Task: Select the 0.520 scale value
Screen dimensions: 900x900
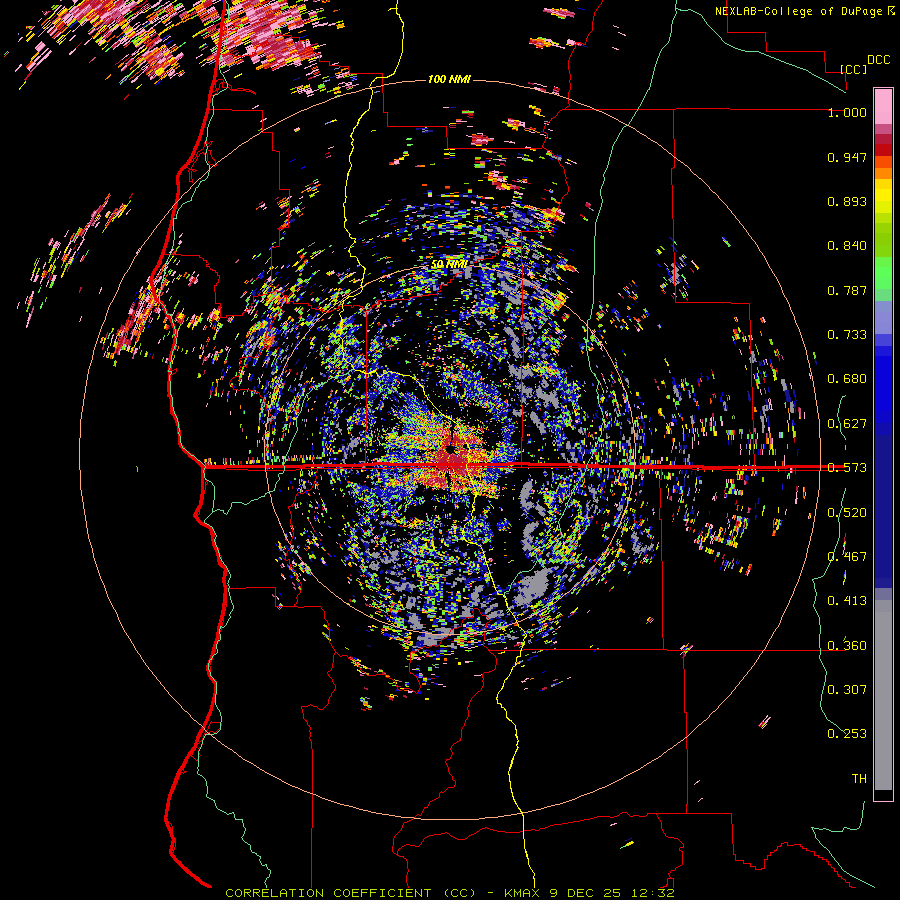Action: (847, 513)
